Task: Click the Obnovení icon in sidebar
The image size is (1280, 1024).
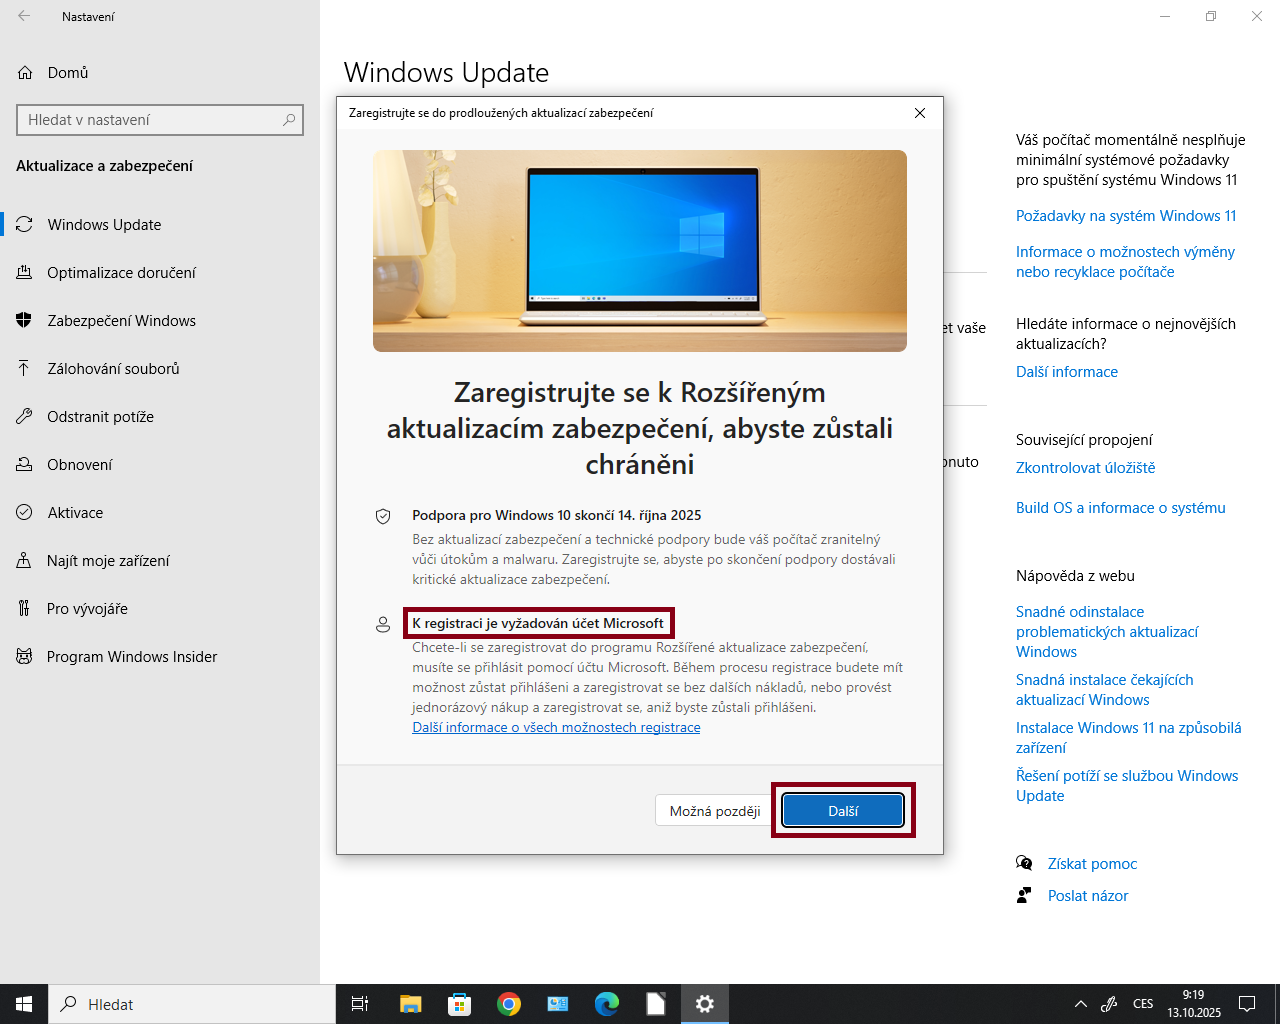Action: (25, 464)
